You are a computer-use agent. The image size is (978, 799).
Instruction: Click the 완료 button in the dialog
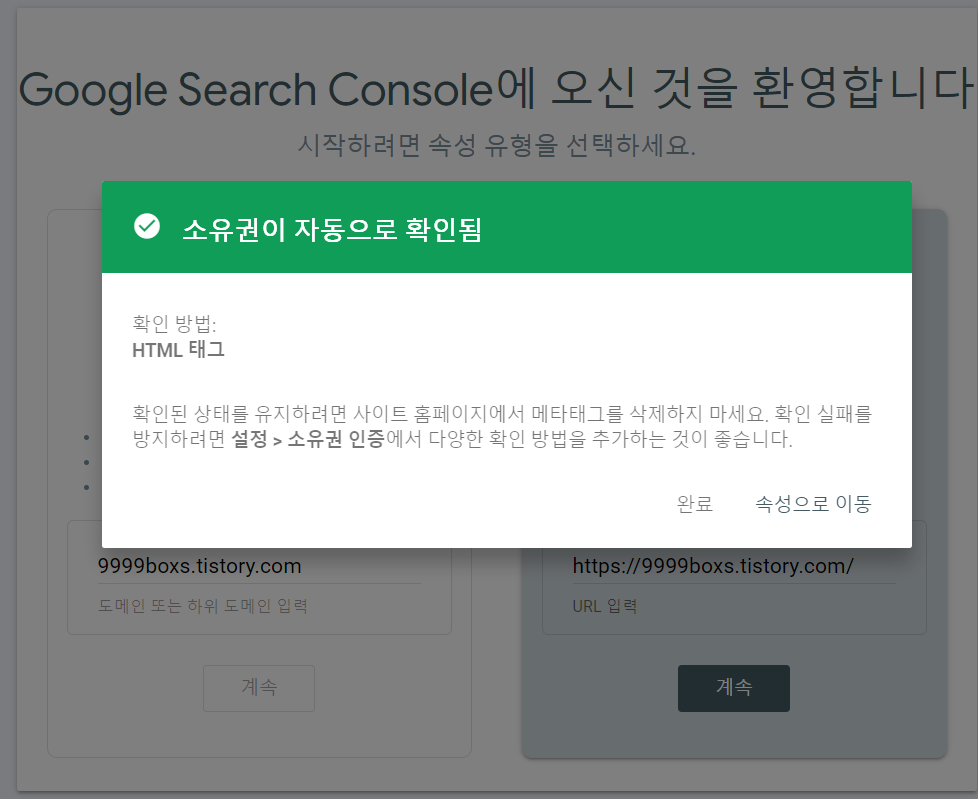[x=695, y=503]
